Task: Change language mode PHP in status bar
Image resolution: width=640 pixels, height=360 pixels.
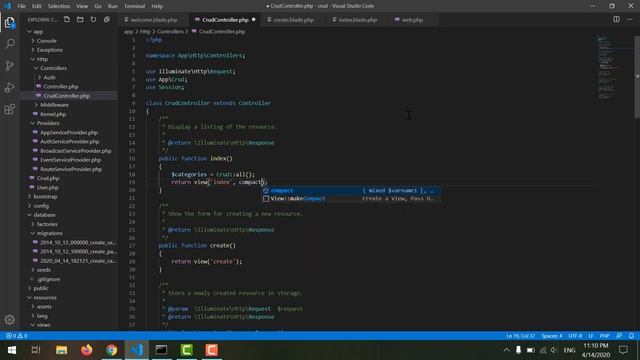Action: (x=604, y=336)
